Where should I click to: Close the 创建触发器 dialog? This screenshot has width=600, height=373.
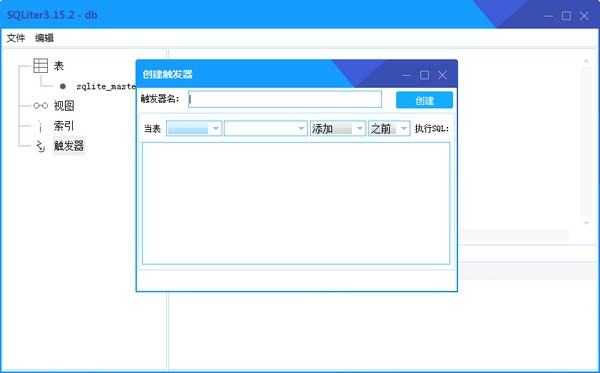coord(442,75)
